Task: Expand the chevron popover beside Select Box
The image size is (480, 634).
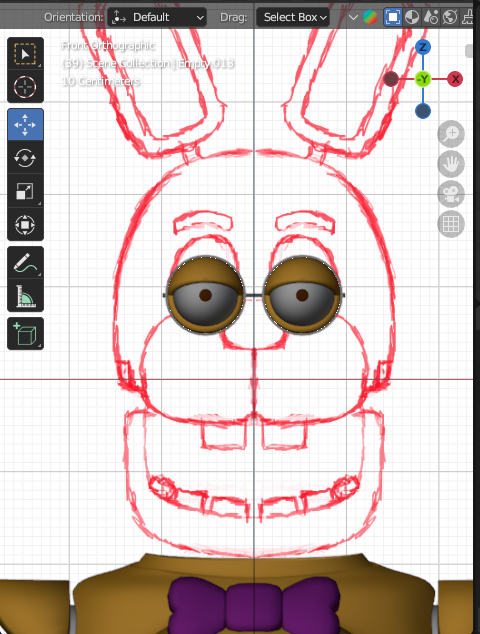Action: (353, 17)
